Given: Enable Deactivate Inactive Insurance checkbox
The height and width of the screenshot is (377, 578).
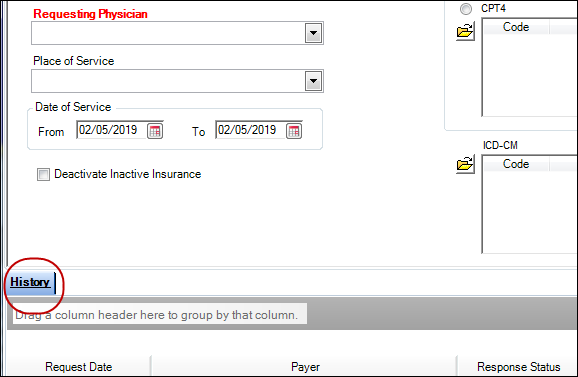Looking at the screenshot, I should click(x=43, y=174).
